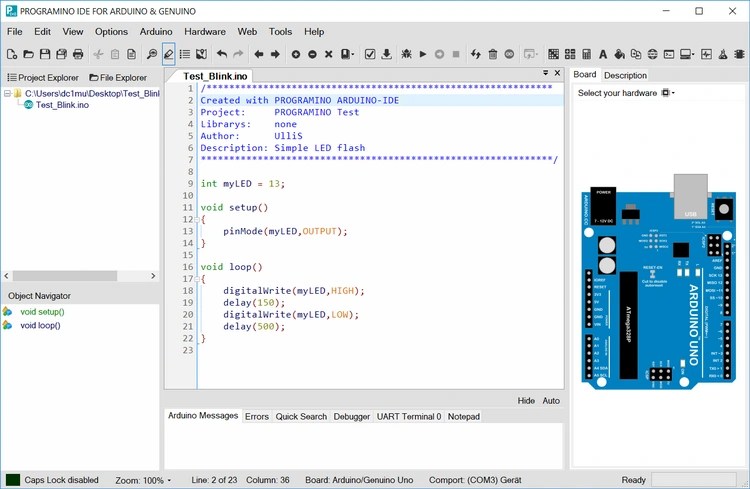Collapse the loop() code fold marker
This screenshot has width=750, height=489.
pos(197,279)
